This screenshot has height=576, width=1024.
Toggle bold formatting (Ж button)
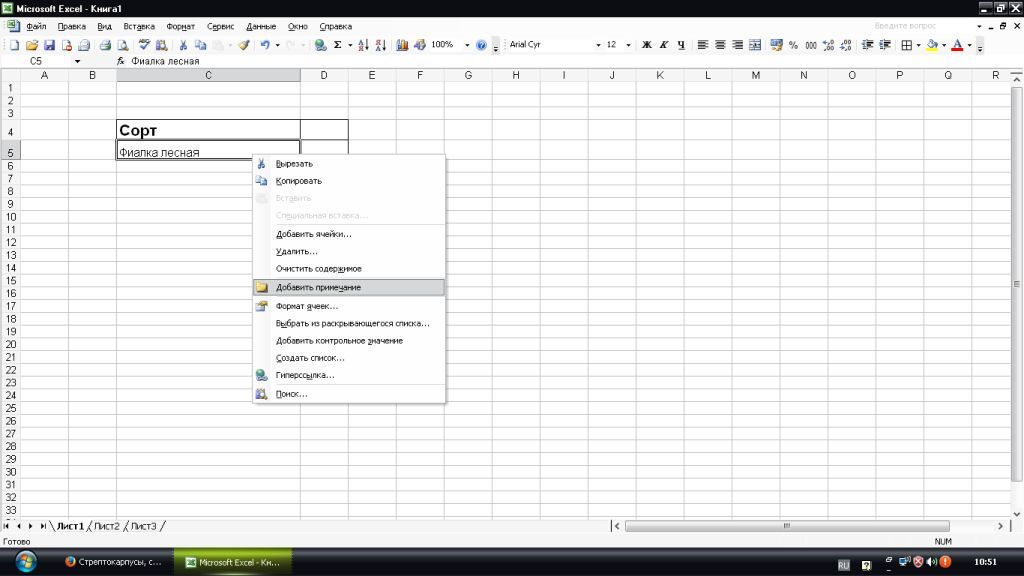click(x=646, y=45)
